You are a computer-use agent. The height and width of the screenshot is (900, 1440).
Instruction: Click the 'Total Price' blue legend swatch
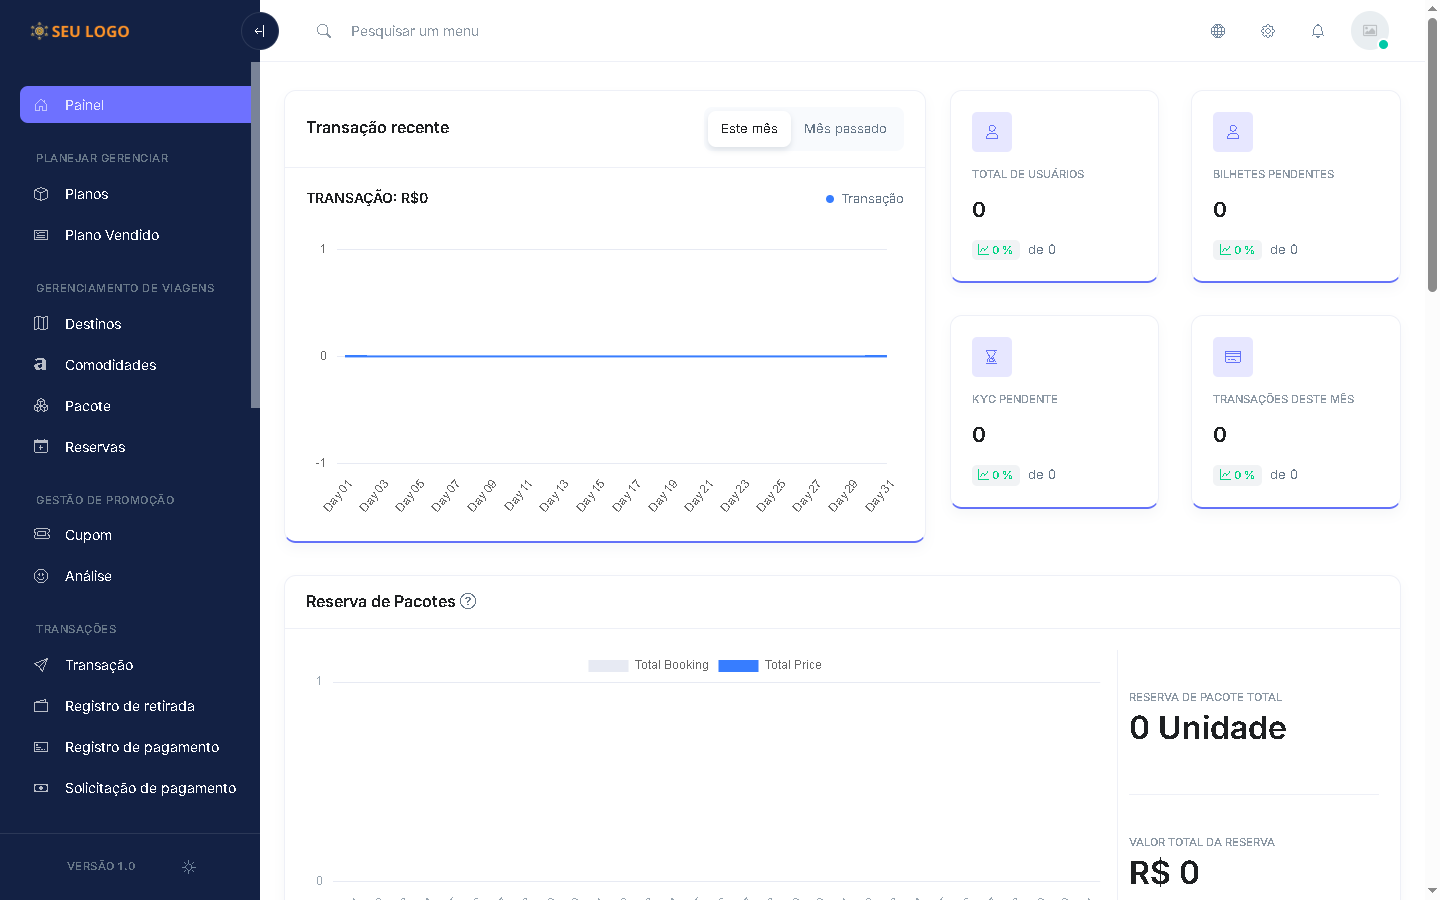[738, 666]
